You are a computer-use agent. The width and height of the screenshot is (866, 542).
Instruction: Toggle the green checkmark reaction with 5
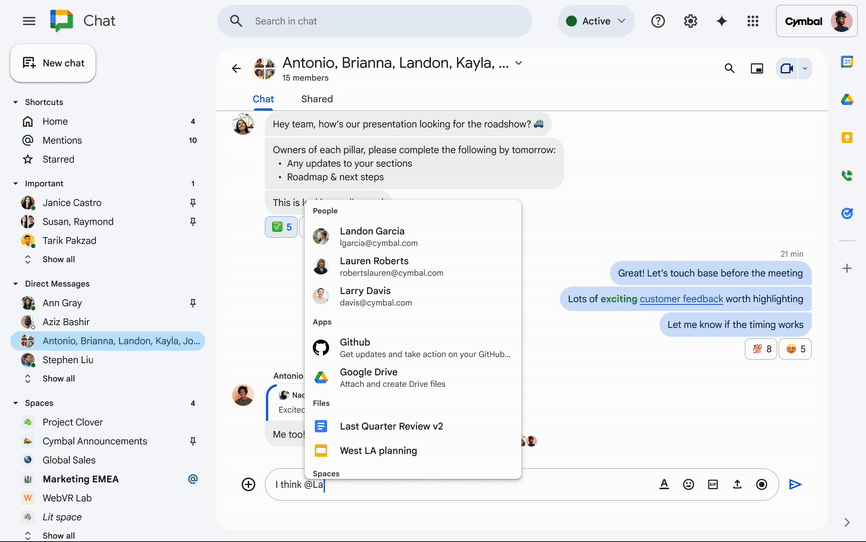[x=282, y=227]
